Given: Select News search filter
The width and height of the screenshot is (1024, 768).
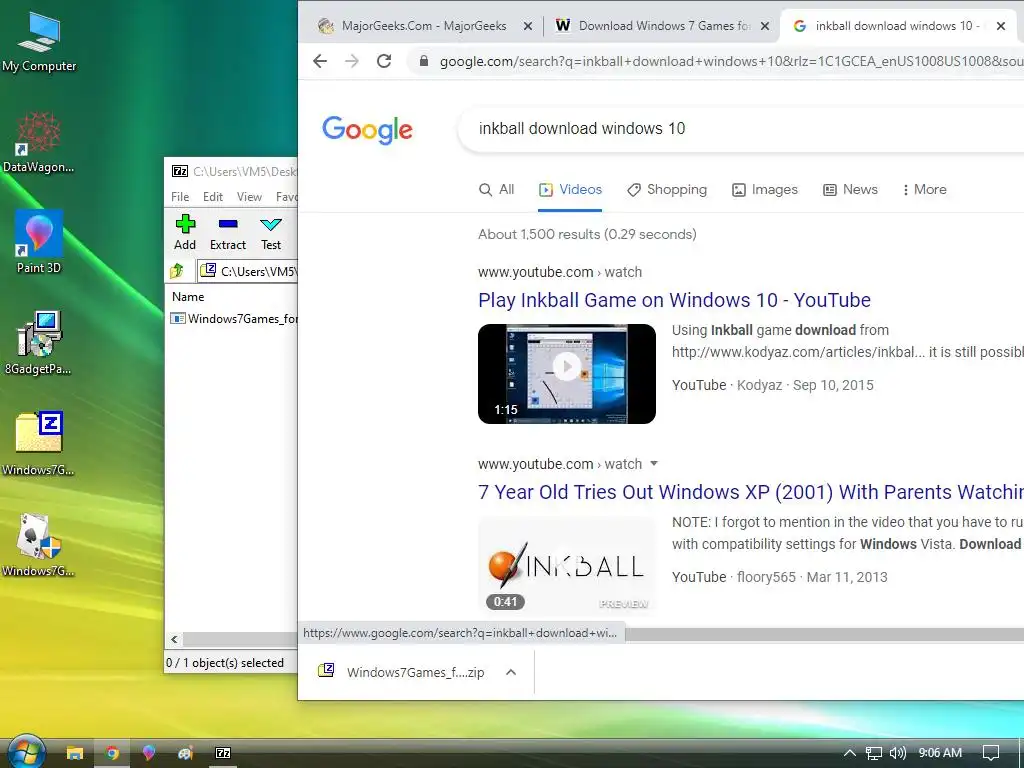Looking at the screenshot, I should pyautogui.click(x=850, y=190).
